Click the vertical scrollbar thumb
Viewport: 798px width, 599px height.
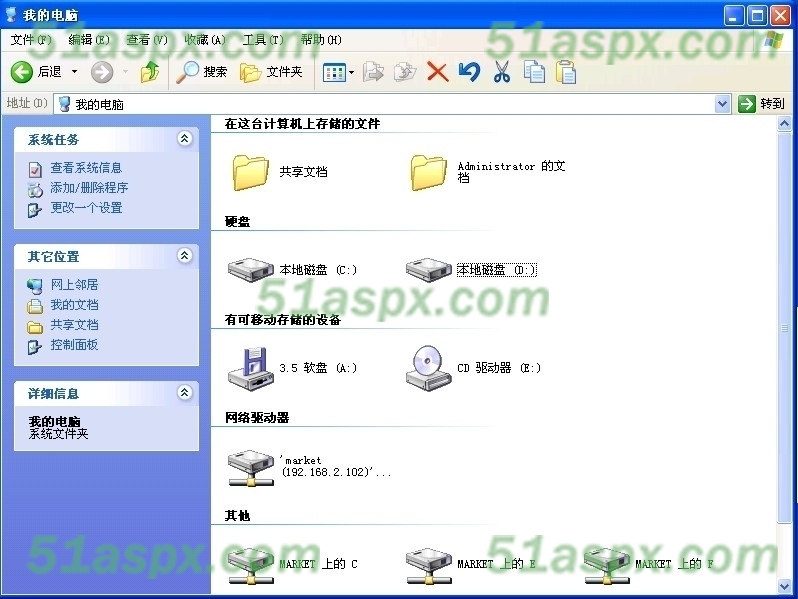click(784, 328)
